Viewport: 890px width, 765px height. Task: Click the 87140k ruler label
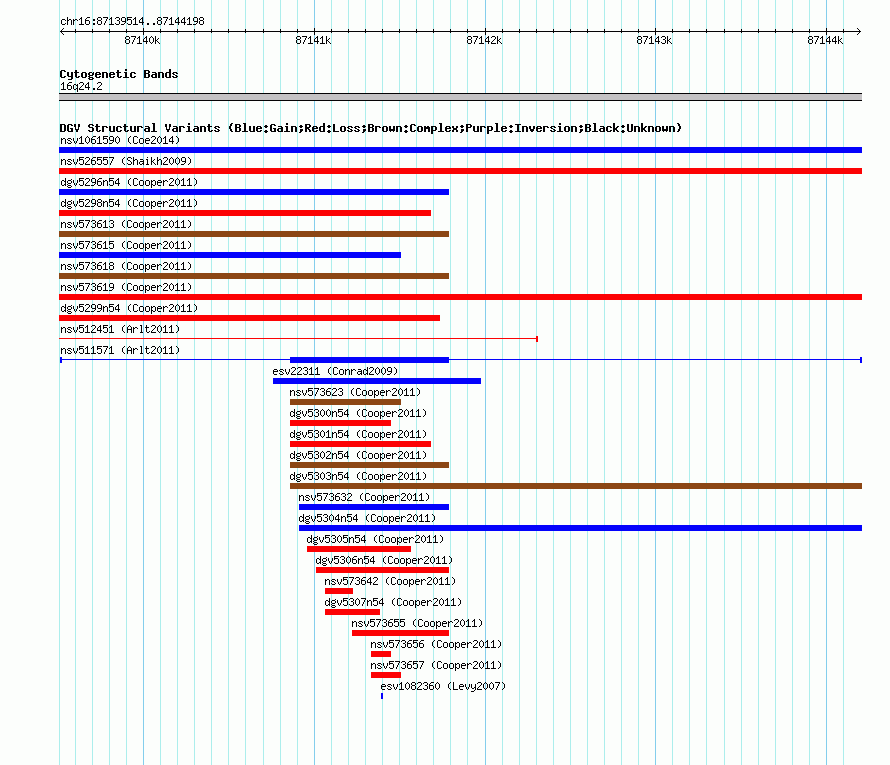(x=142, y=40)
